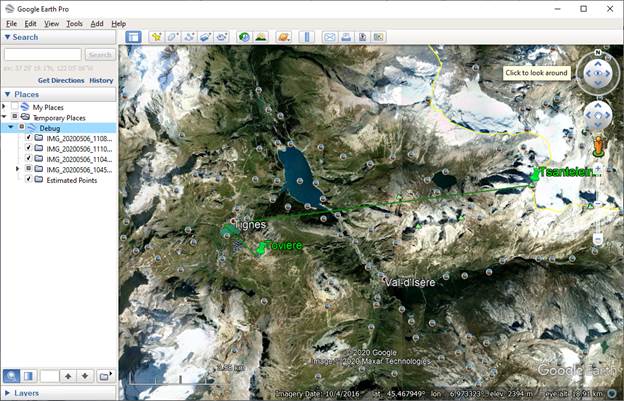Open the ruler measurement tool
The height and width of the screenshot is (401, 624).
tap(306, 37)
